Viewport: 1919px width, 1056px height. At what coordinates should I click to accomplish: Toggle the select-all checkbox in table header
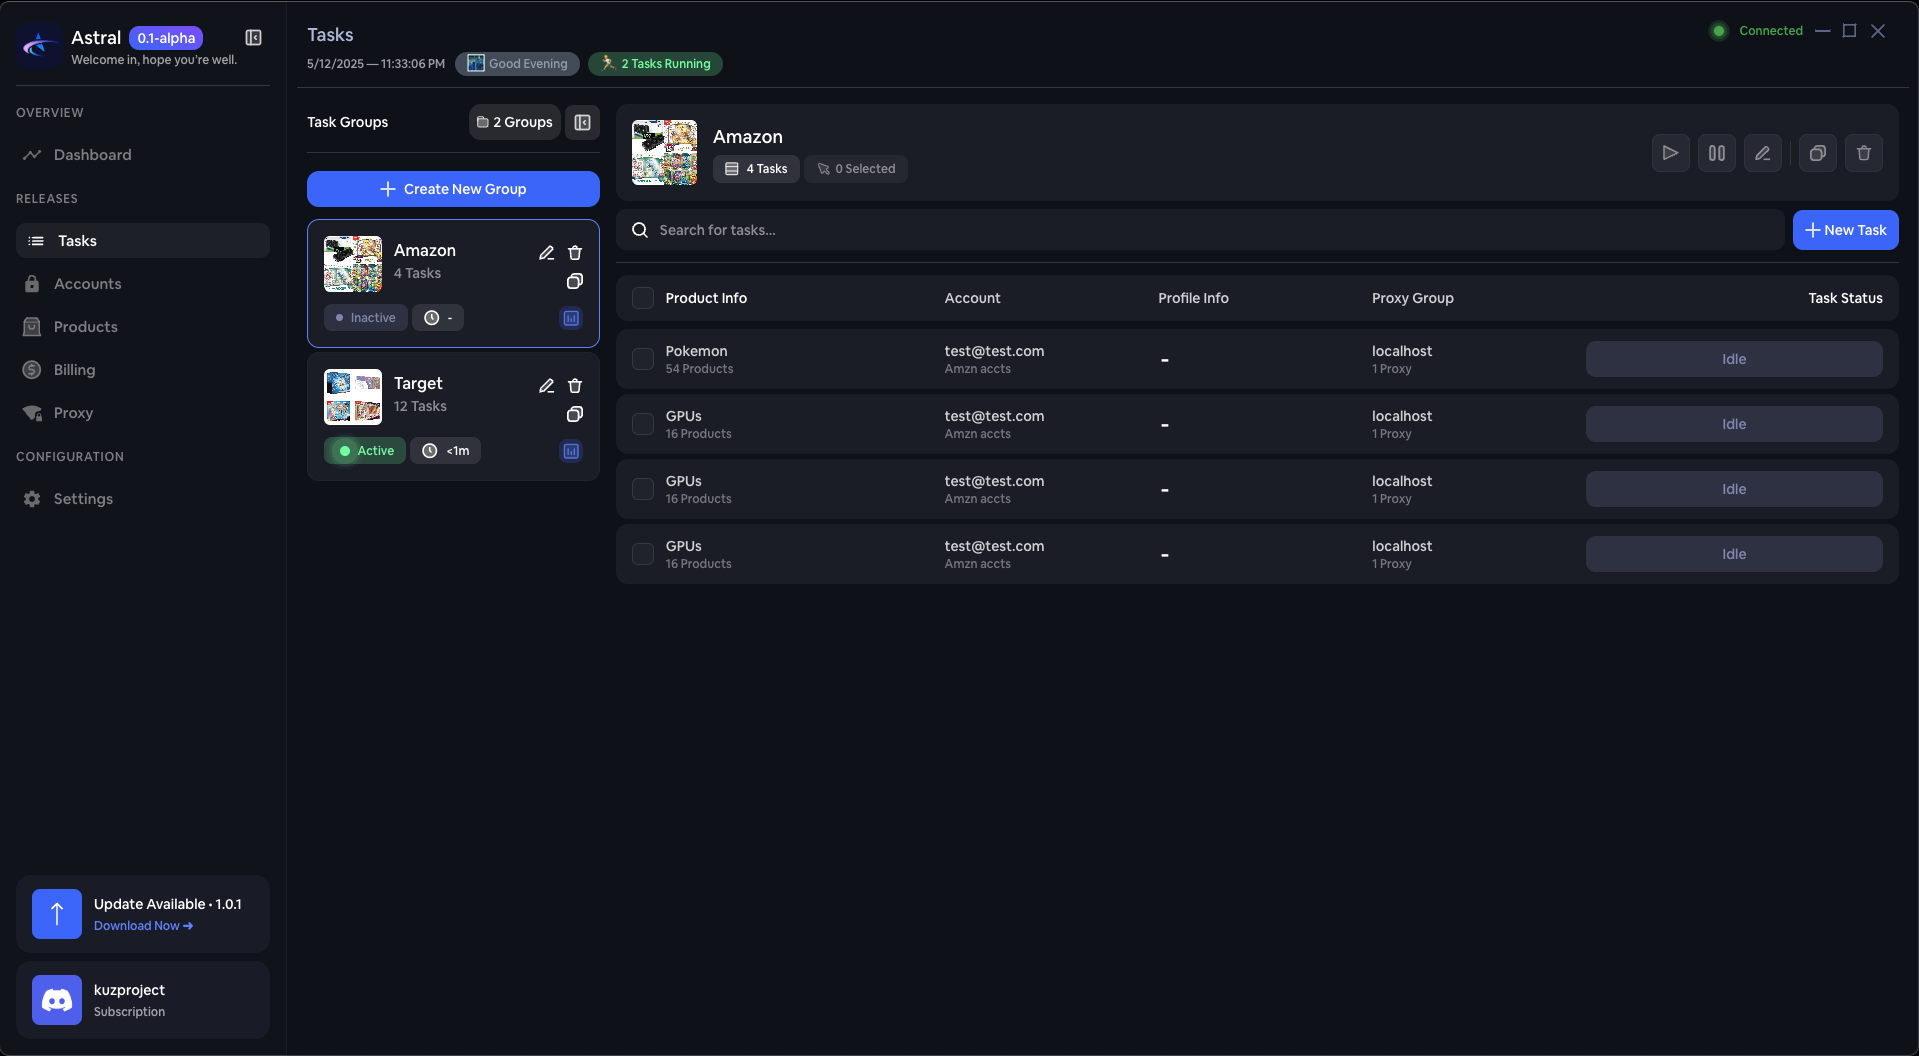[x=643, y=298]
